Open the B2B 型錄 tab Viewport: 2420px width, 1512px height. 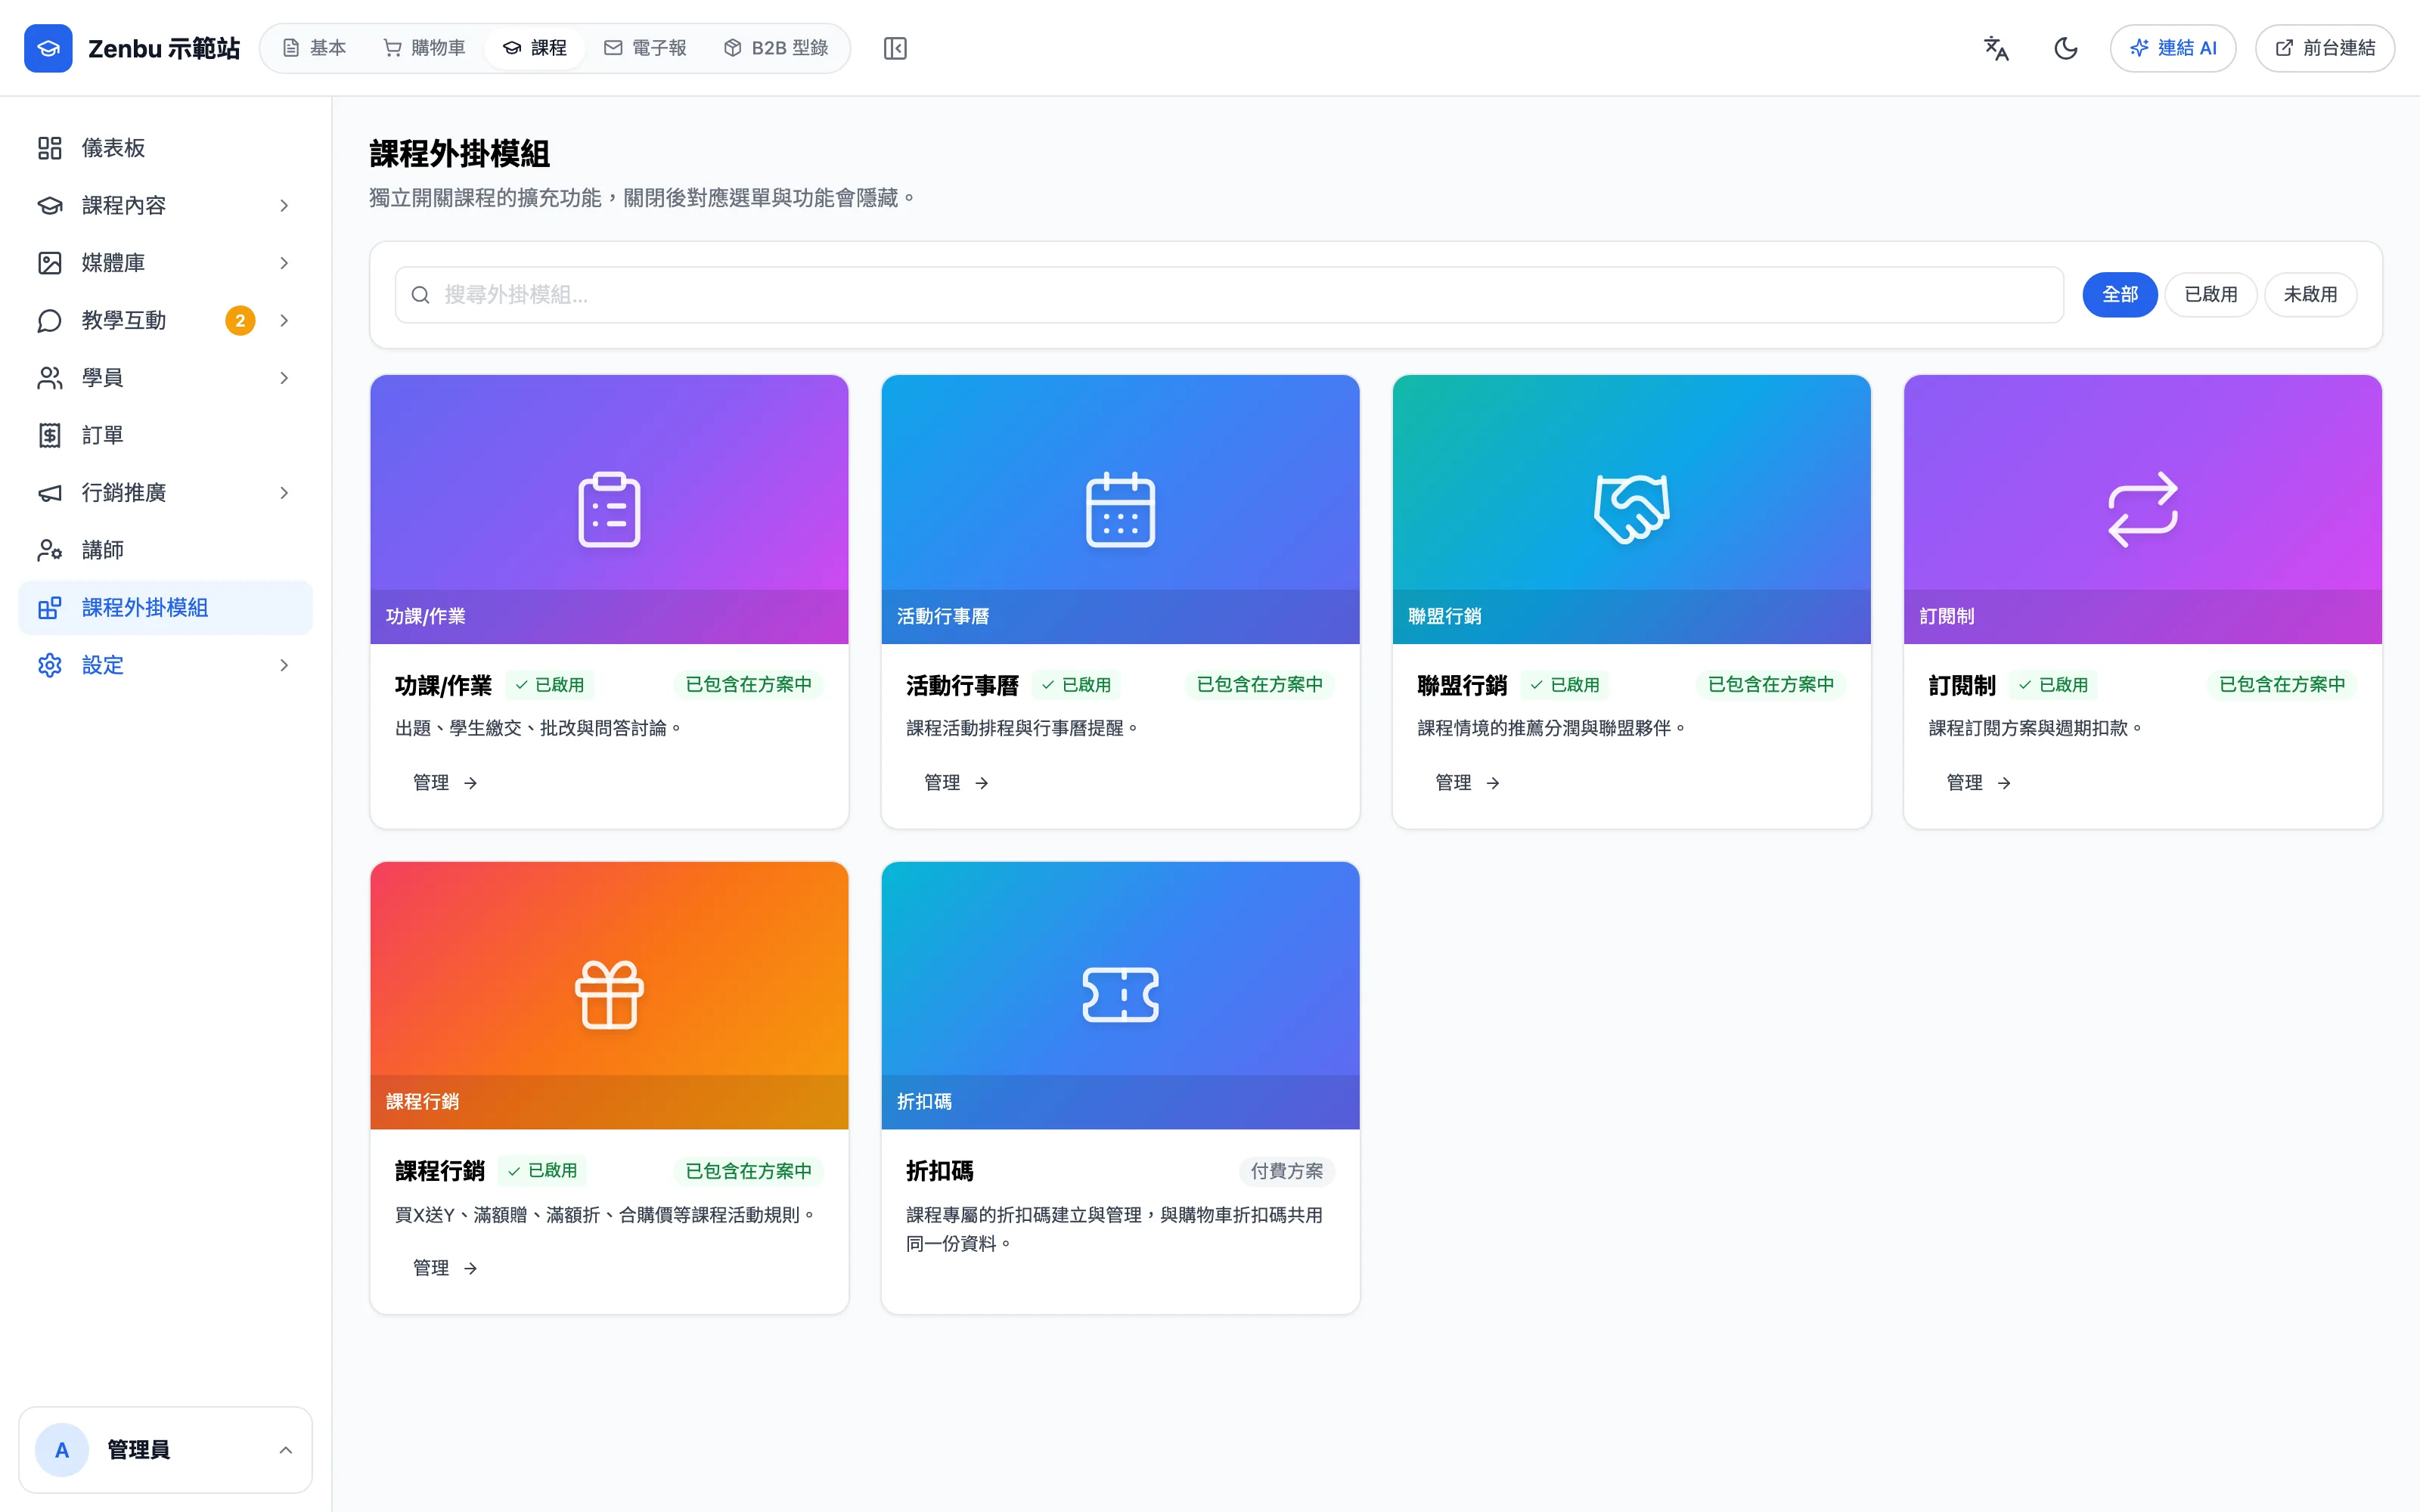[776, 48]
